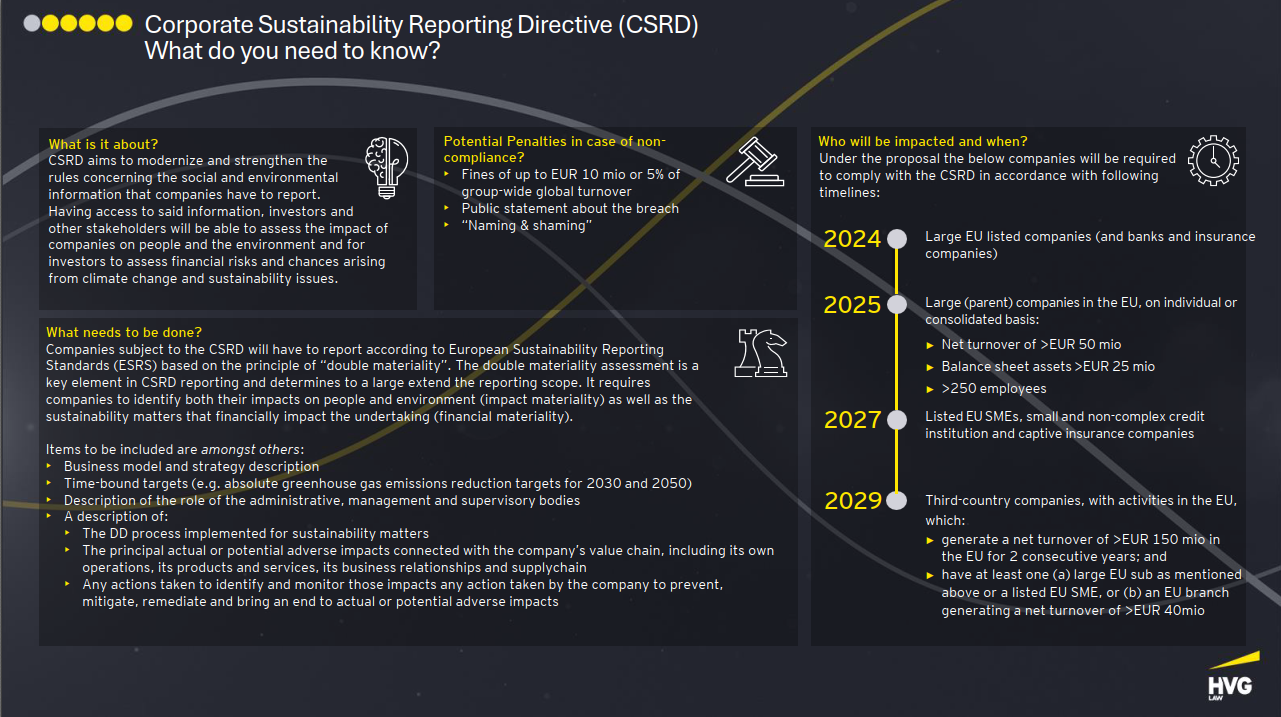
Task: Select the gear-and-clock icon in the timeline panel
Action: (1213, 161)
